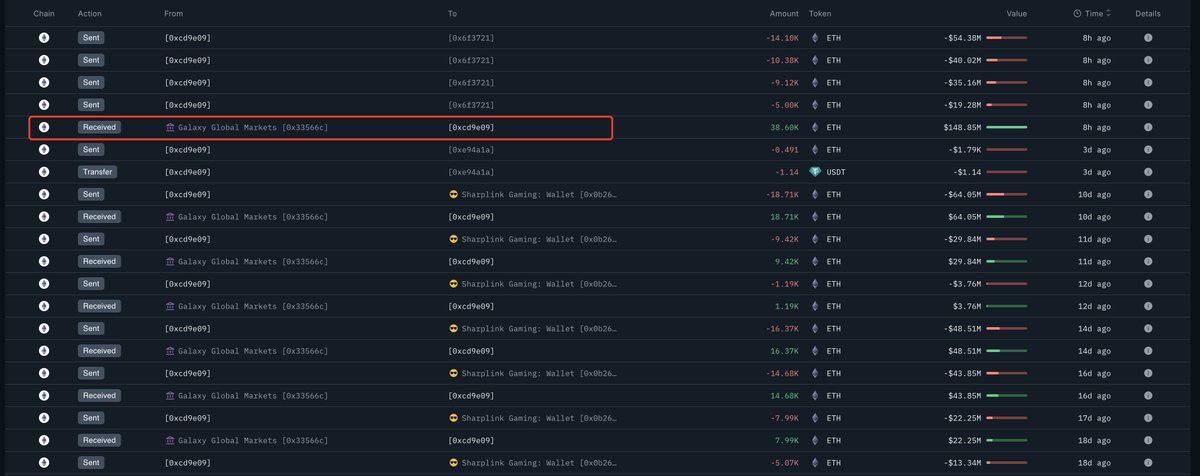This screenshot has width=1200, height=476.
Task: Open [0xe94a1a] address in USDT row
Action: pyautogui.click(x=471, y=172)
